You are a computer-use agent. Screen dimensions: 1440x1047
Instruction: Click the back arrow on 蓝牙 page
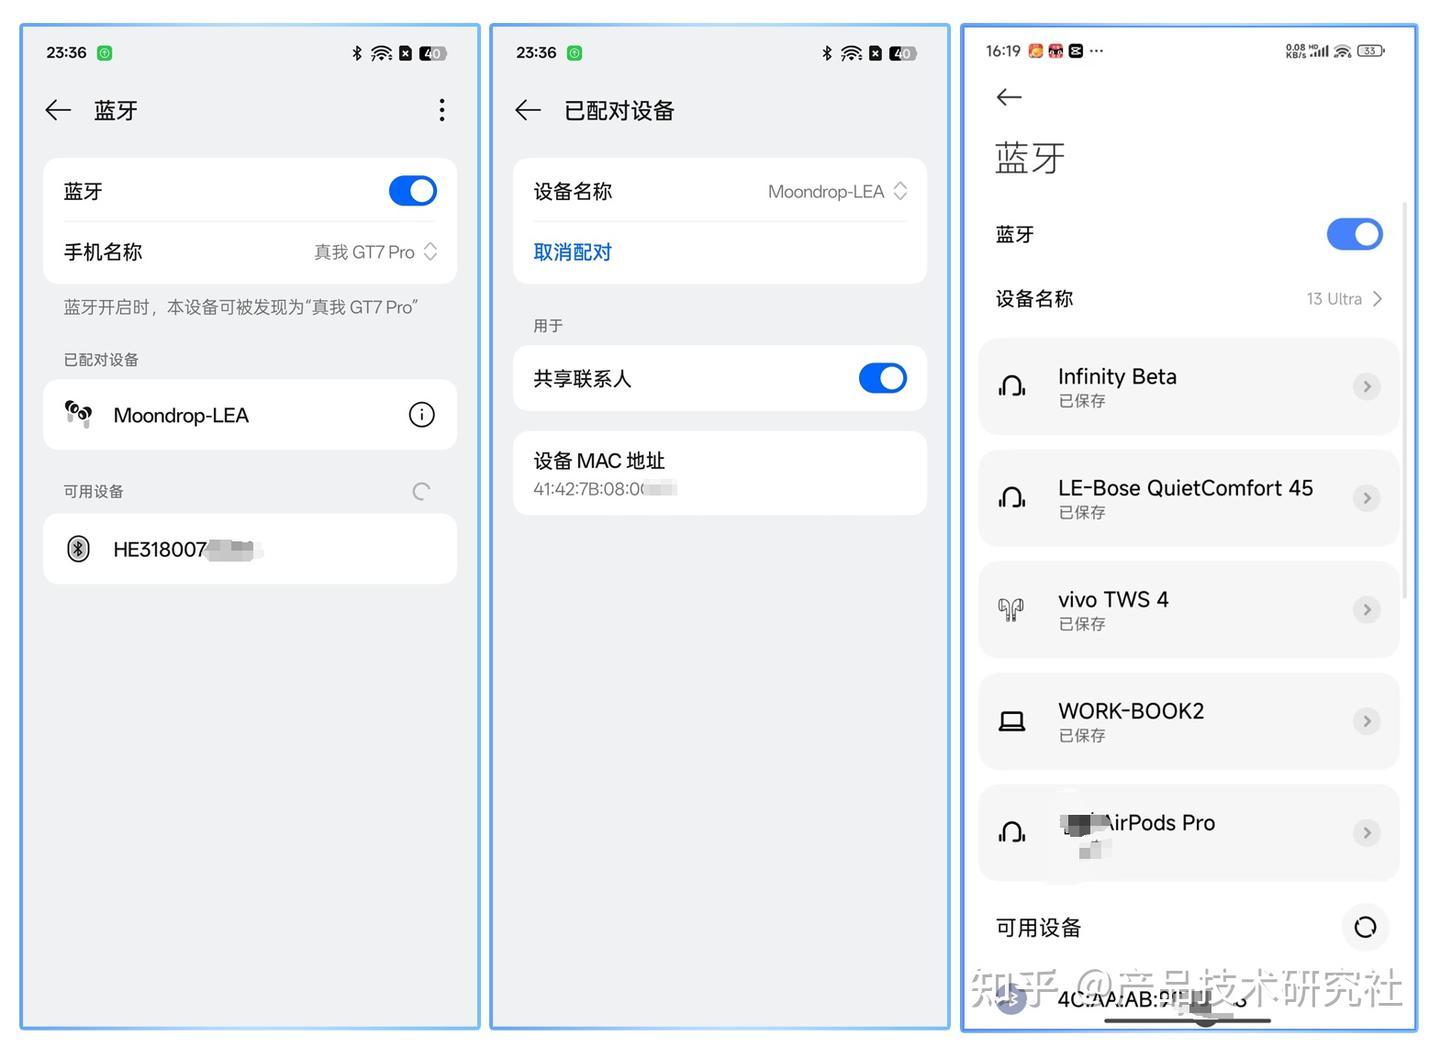point(57,110)
